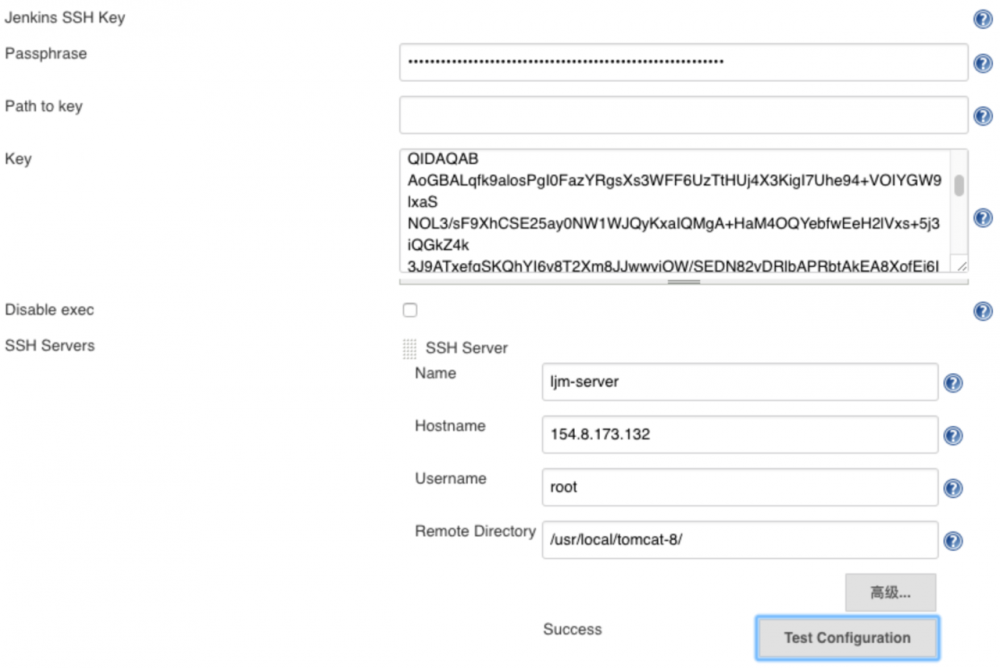Open help beside the Username field

[x=953, y=487]
